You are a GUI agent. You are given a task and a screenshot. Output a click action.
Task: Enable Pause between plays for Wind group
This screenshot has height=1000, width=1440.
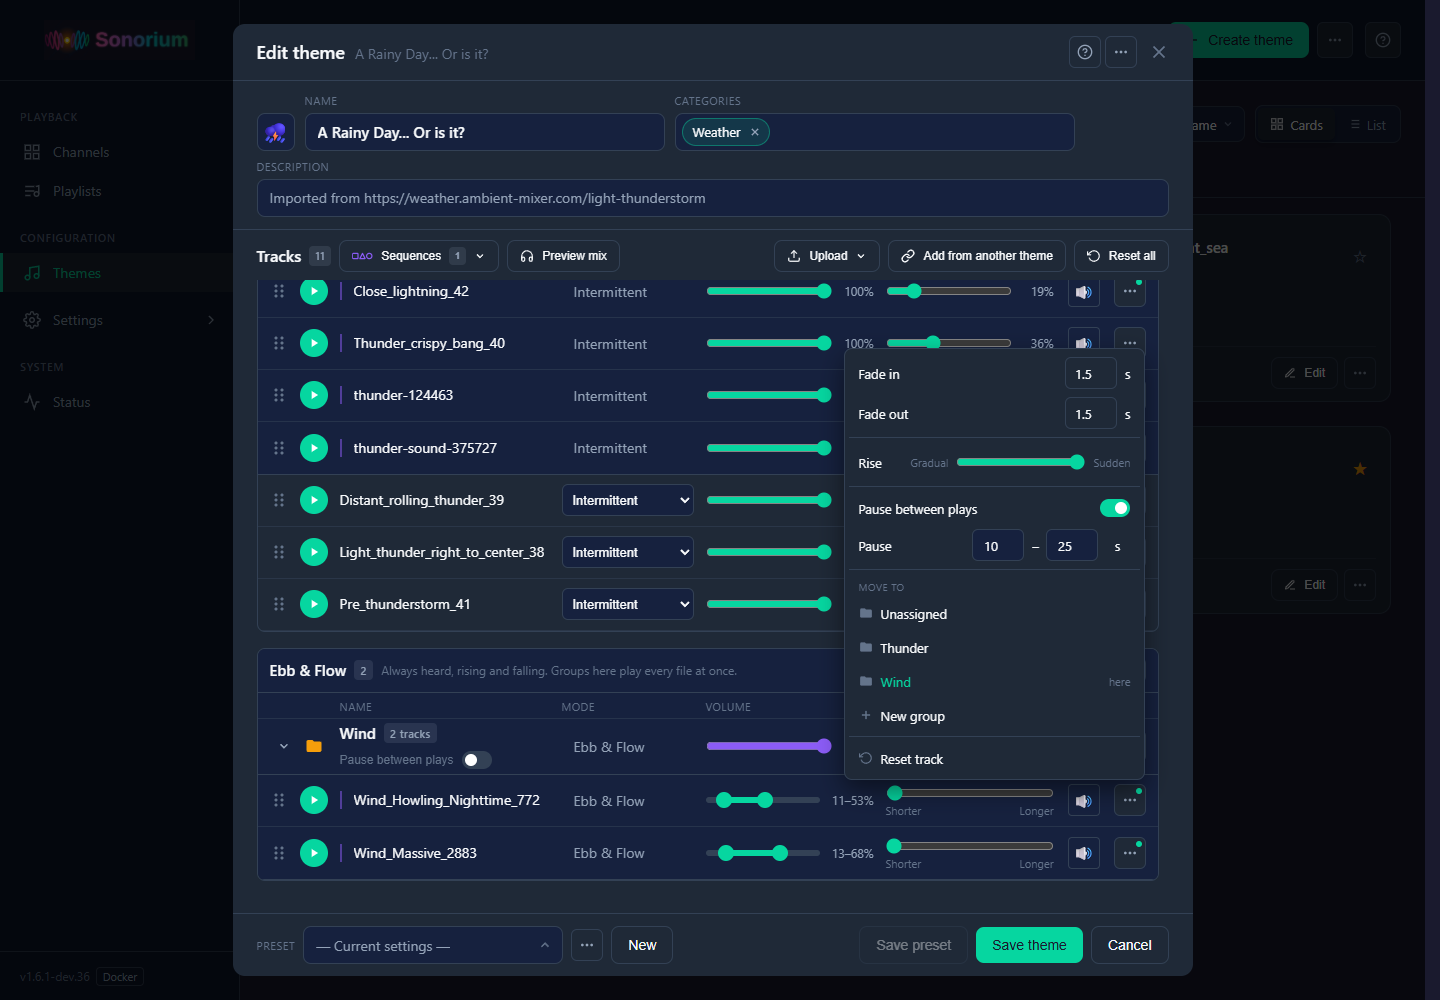(477, 760)
